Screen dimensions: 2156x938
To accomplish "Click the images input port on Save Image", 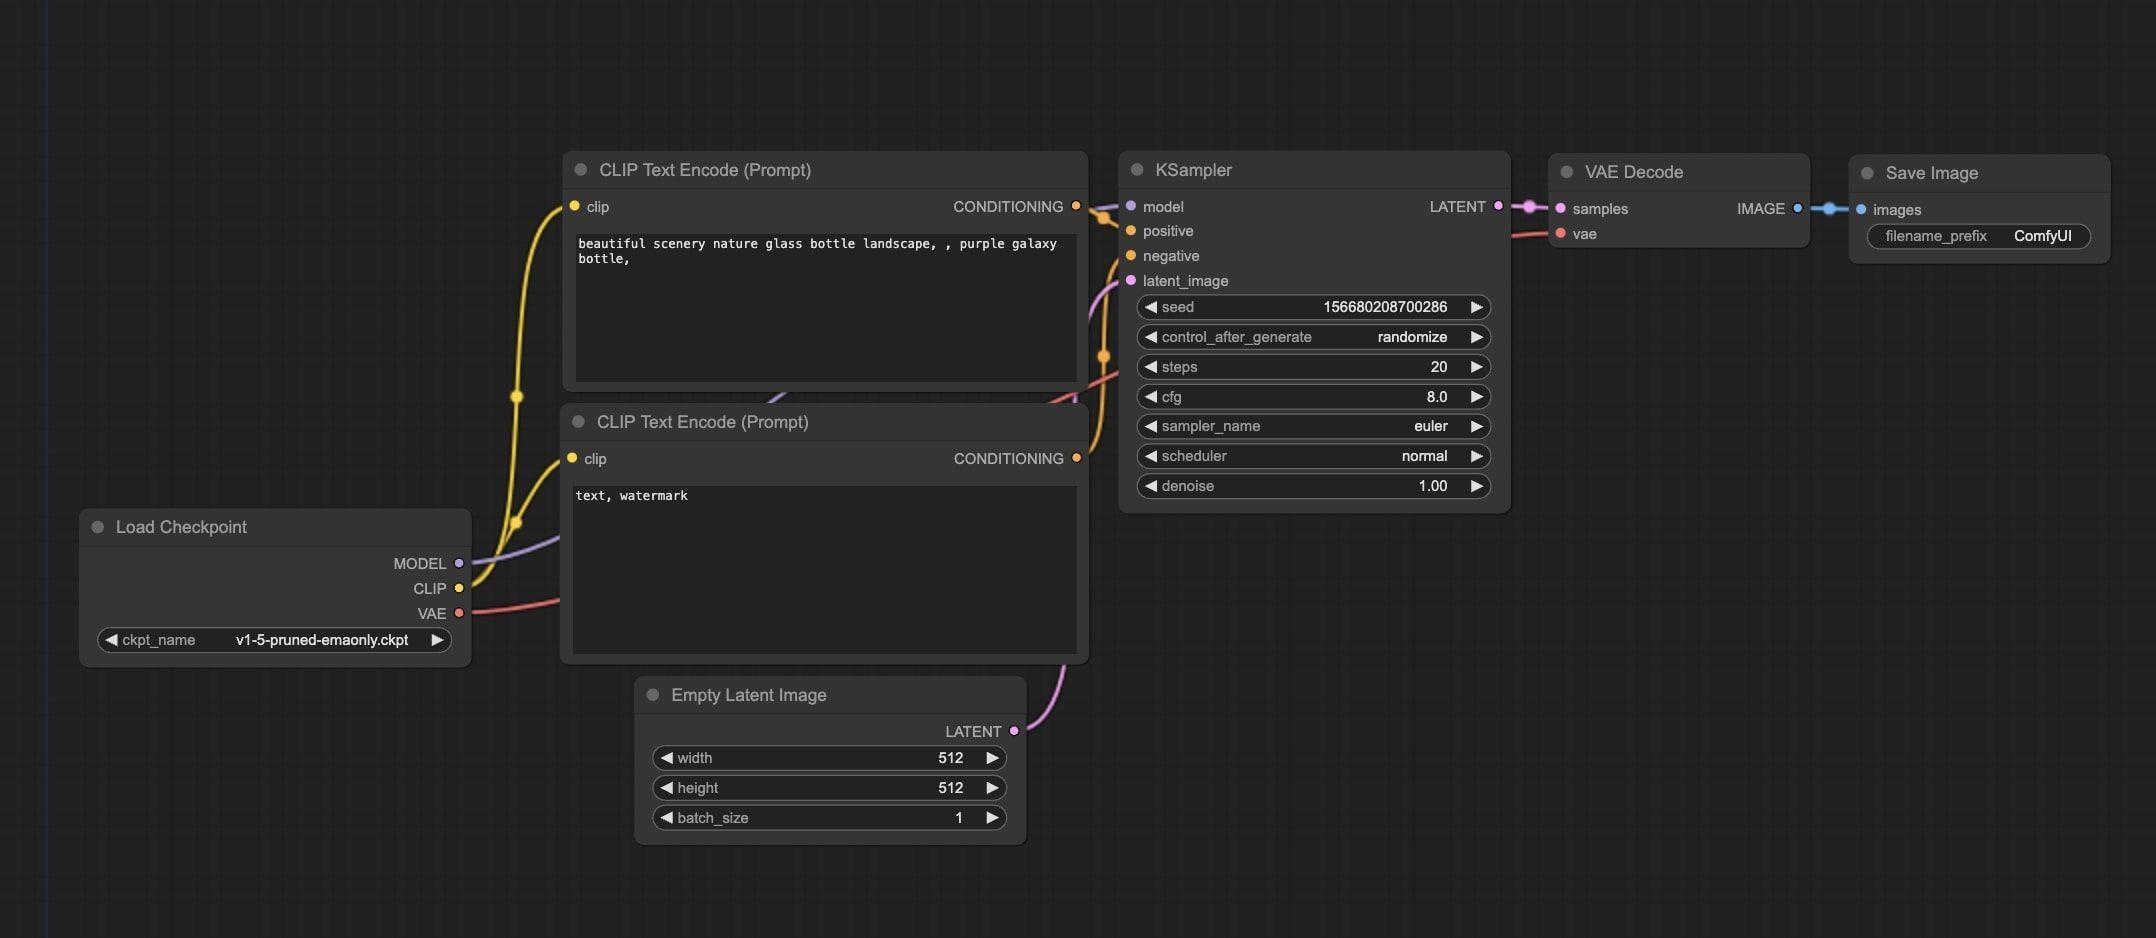I will pos(1861,209).
